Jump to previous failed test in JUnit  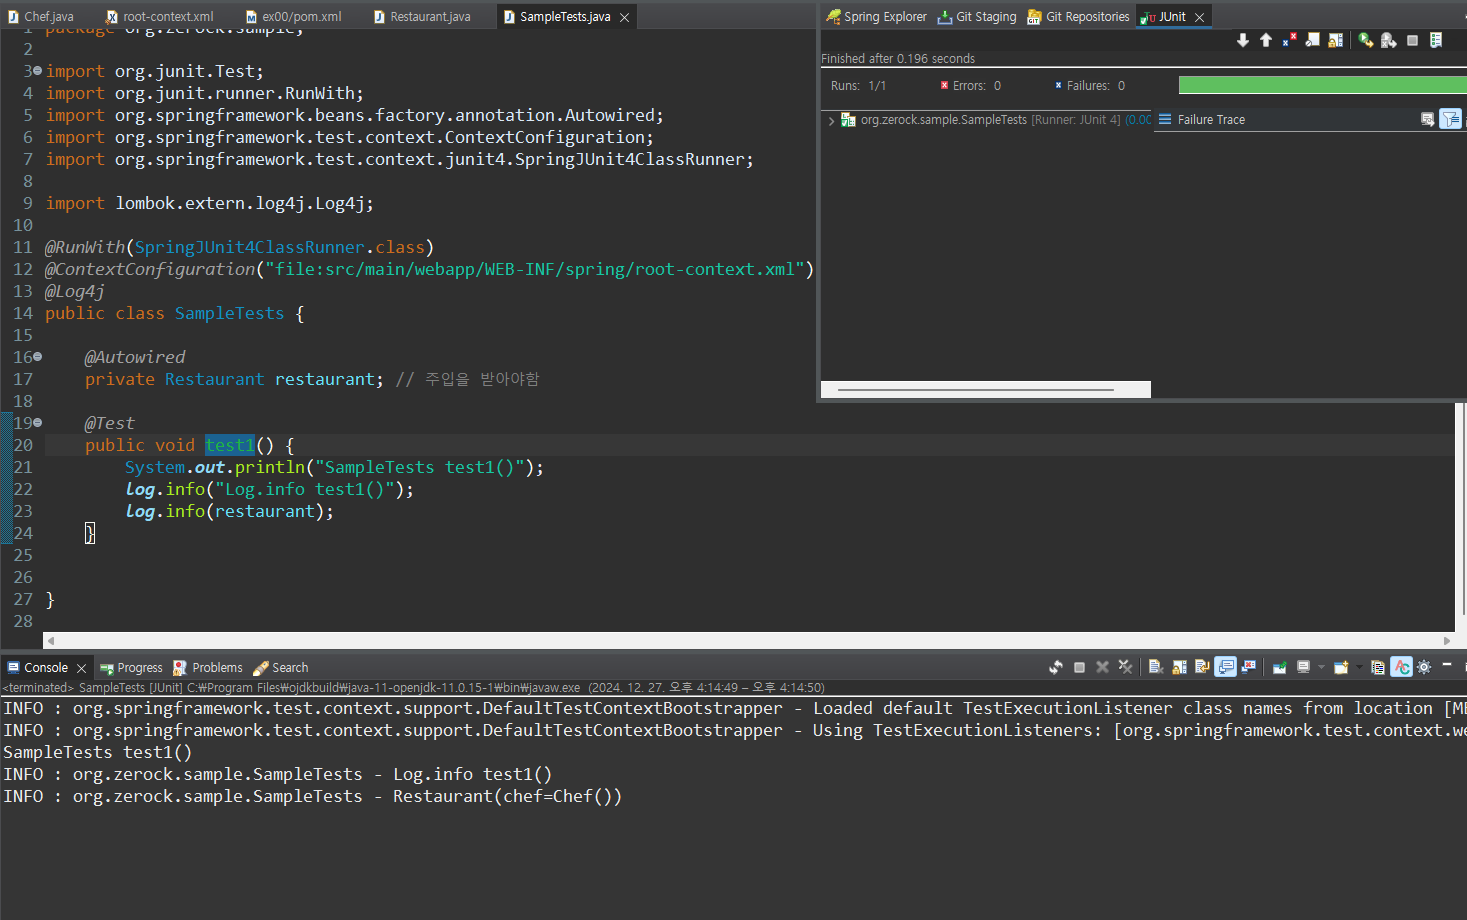tap(1266, 40)
